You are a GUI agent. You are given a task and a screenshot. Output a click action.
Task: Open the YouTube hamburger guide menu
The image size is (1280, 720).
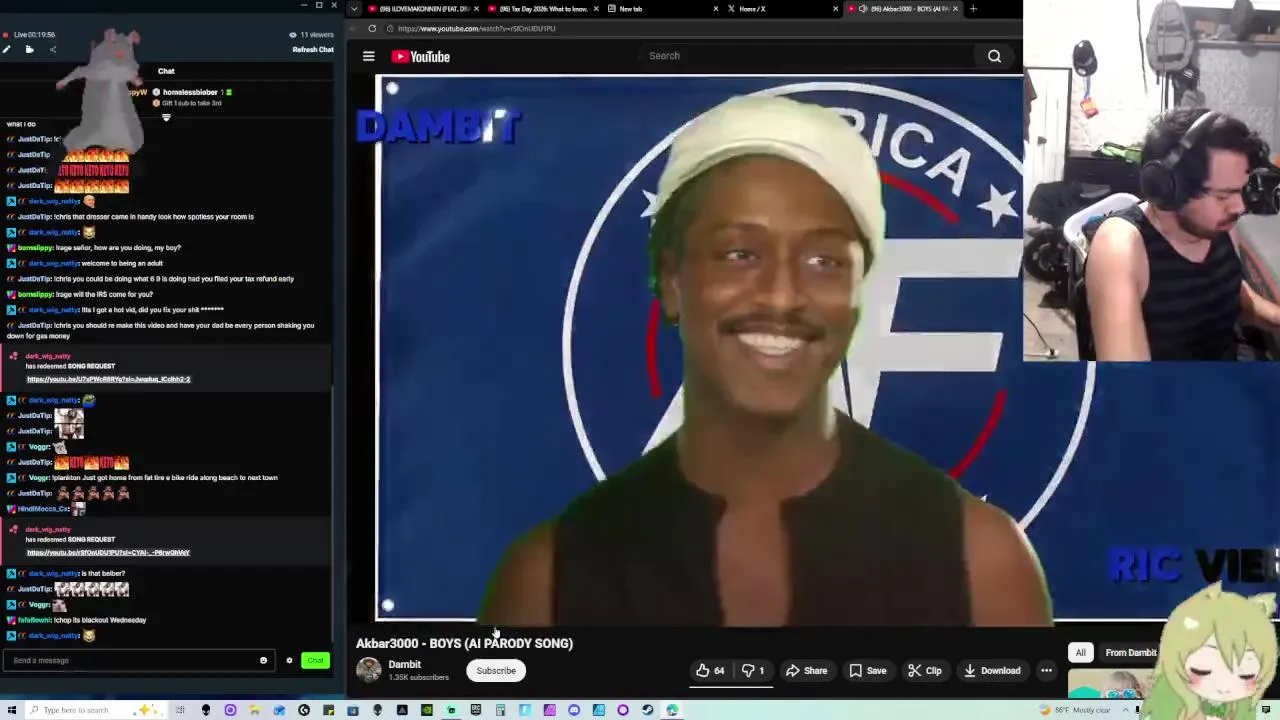368,57
